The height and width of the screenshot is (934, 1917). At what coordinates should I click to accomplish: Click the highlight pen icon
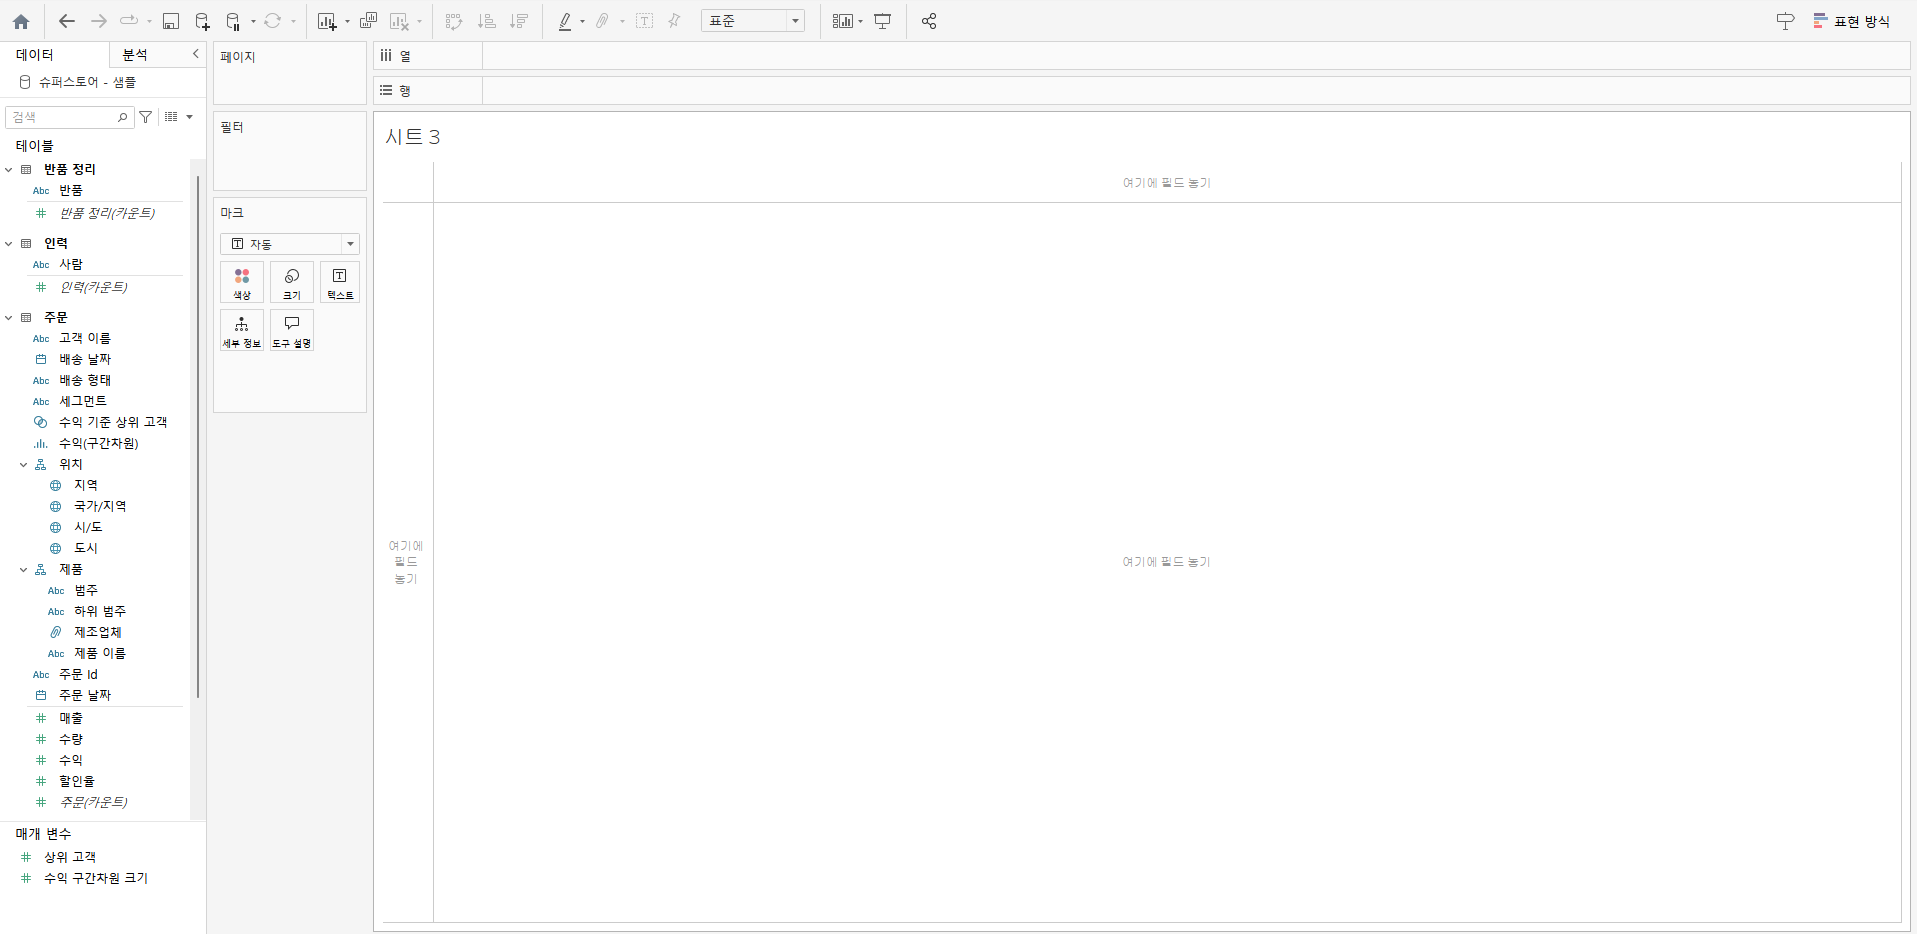565,21
